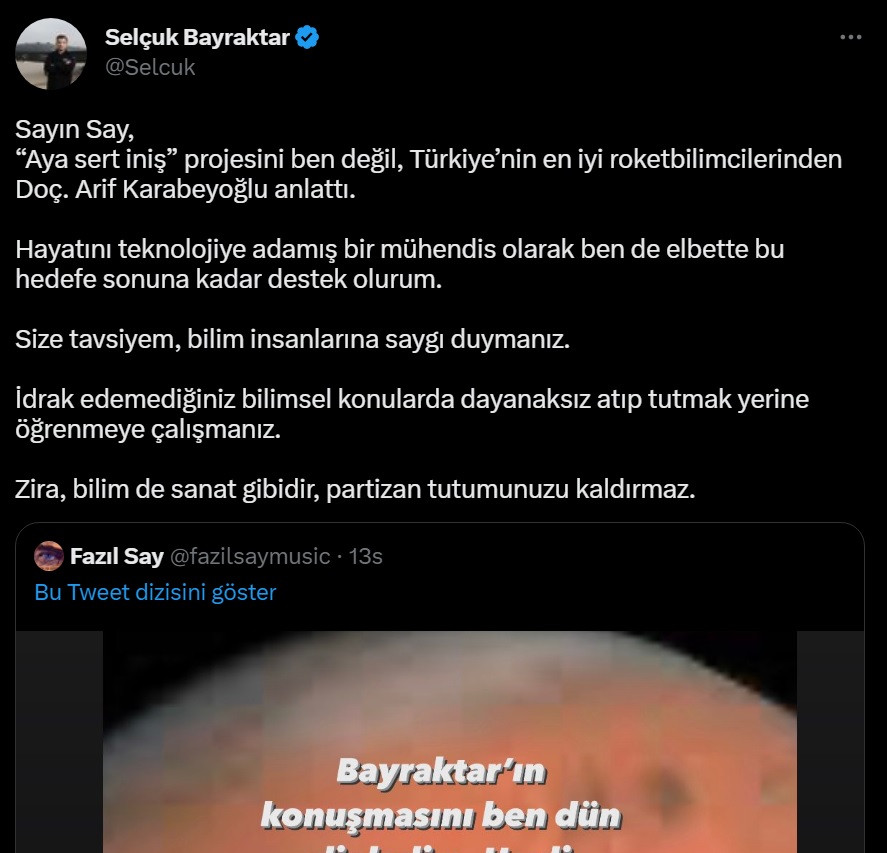Open the Fazıl Say name in the quoted tweet
The image size is (887, 853).
[x=117, y=557]
